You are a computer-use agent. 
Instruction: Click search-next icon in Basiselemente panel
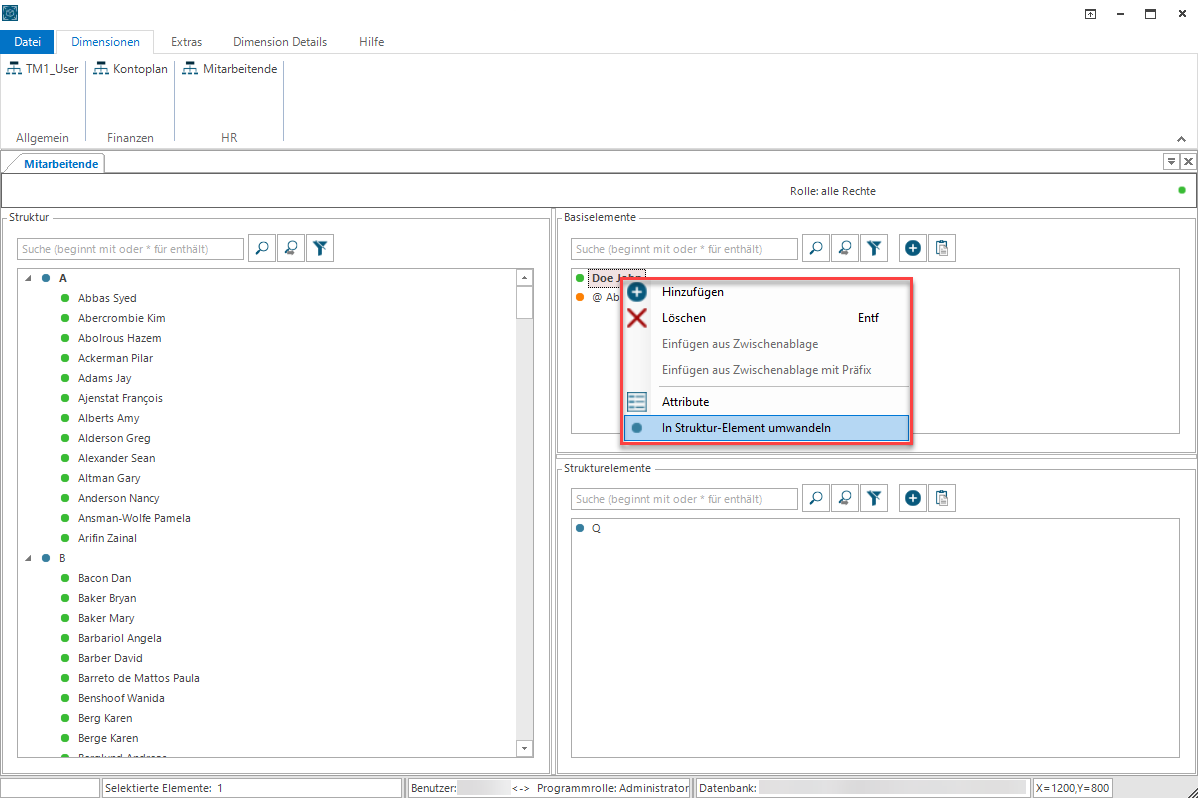click(x=845, y=248)
